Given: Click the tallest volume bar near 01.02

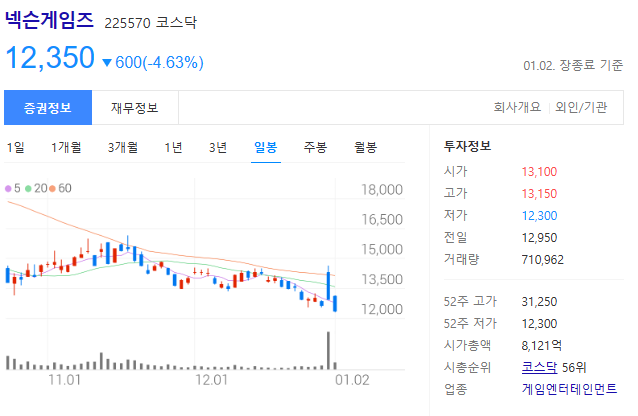Looking at the screenshot, I should [328, 350].
